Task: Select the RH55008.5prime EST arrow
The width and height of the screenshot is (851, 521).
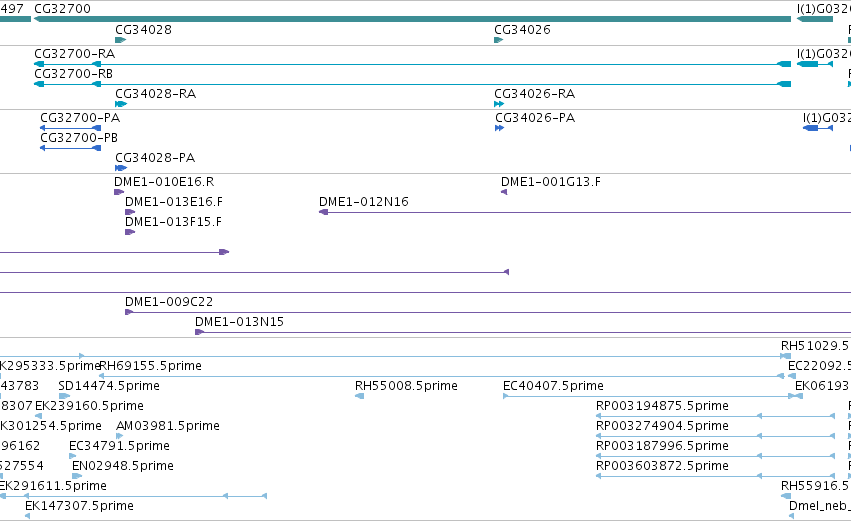Action: [x=359, y=396]
